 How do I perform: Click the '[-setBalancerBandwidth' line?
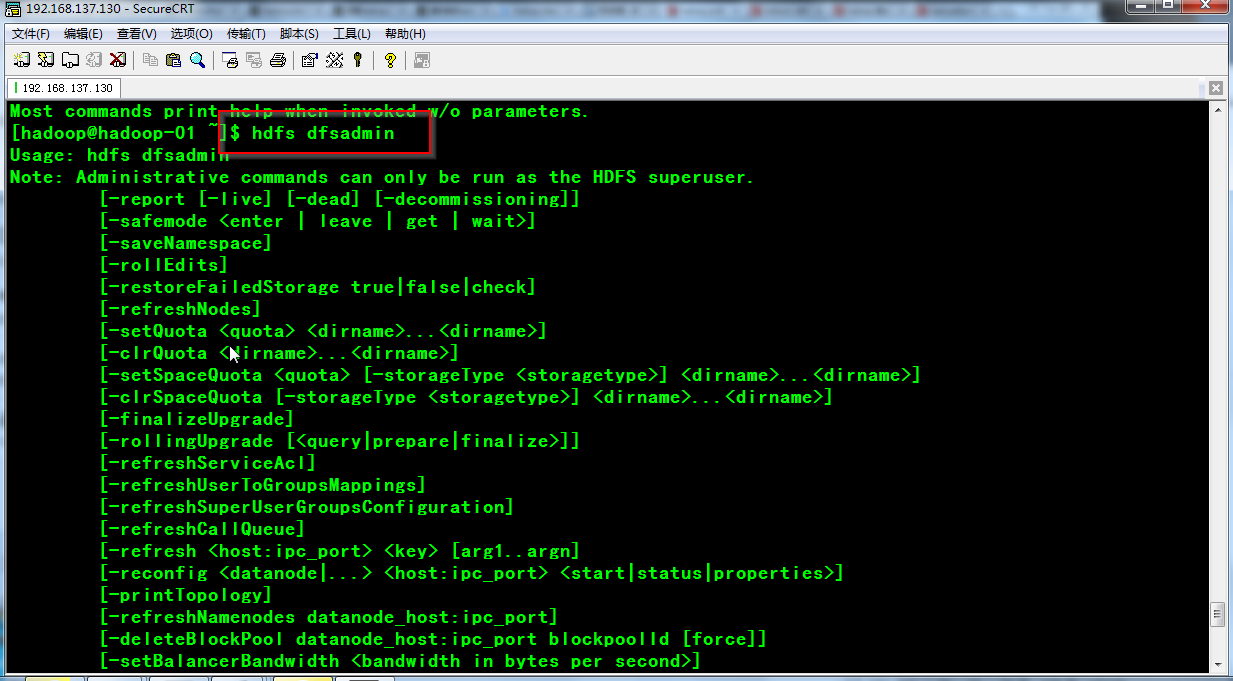coord(400,661)
